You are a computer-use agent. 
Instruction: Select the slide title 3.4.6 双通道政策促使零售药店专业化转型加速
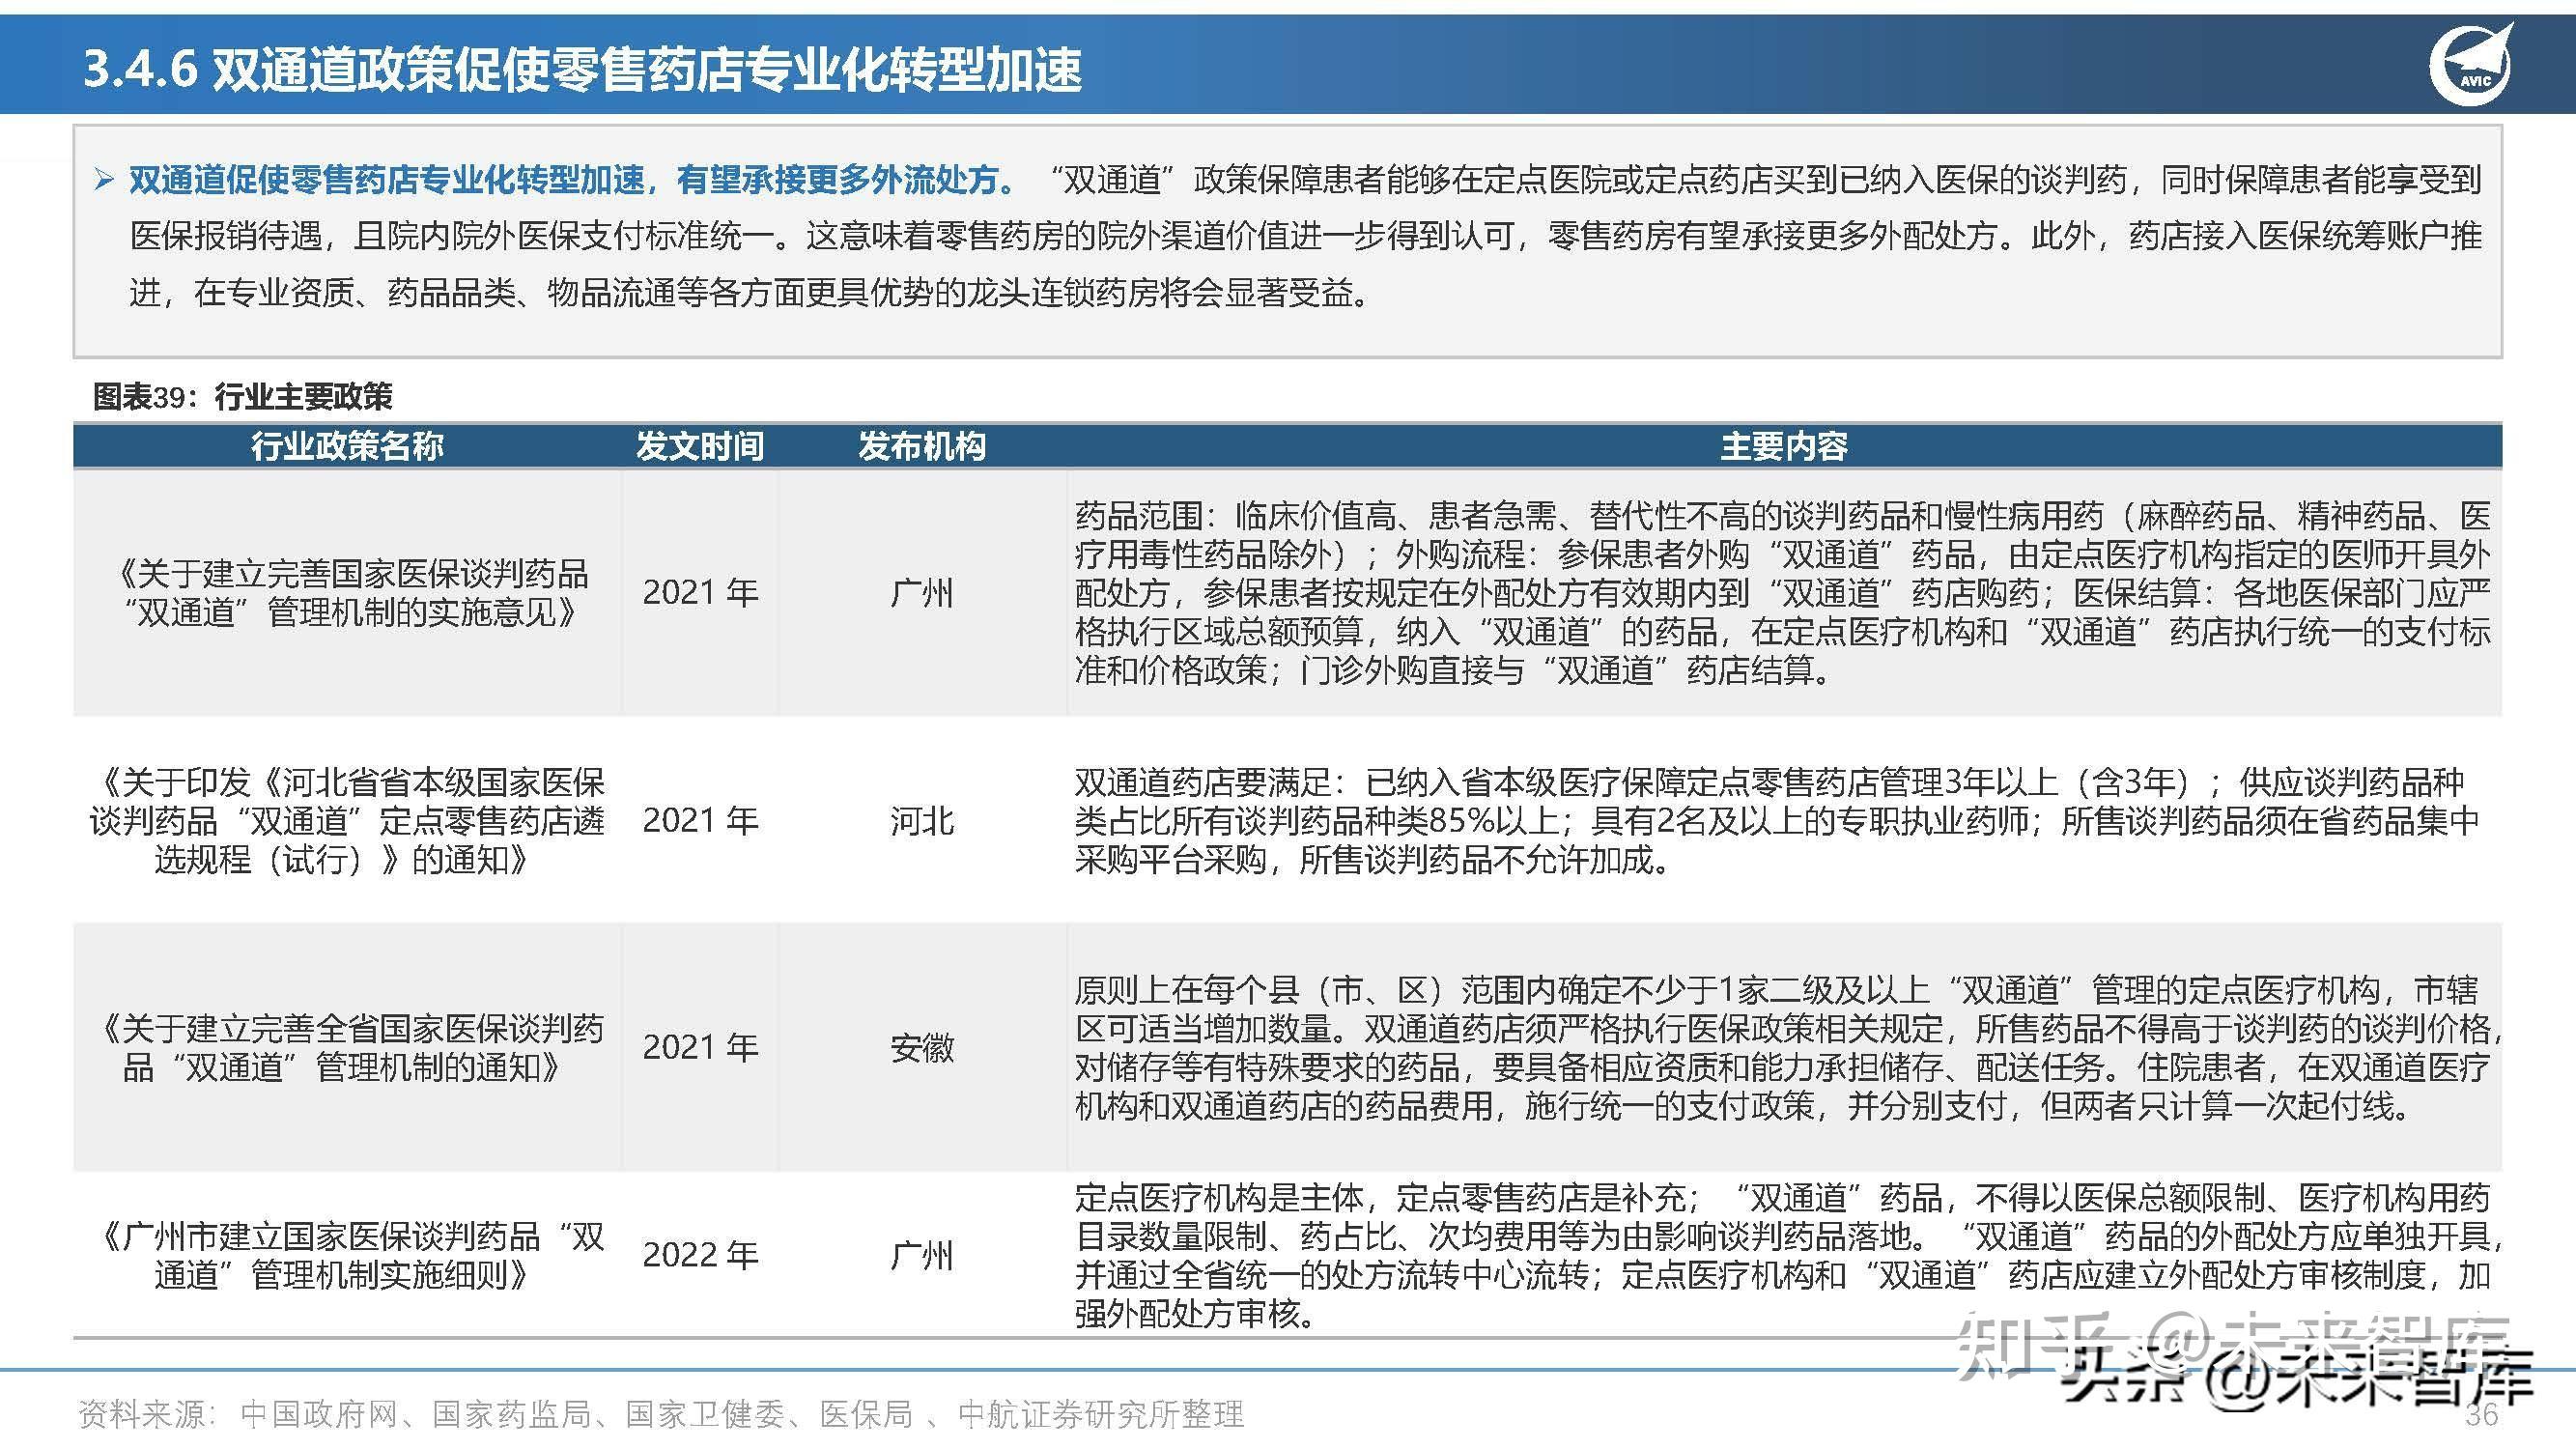point(582,69)
